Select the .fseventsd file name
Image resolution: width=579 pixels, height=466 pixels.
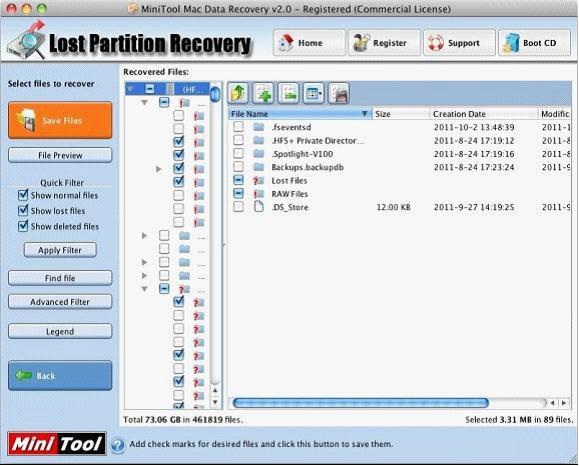tap(291, 127)
